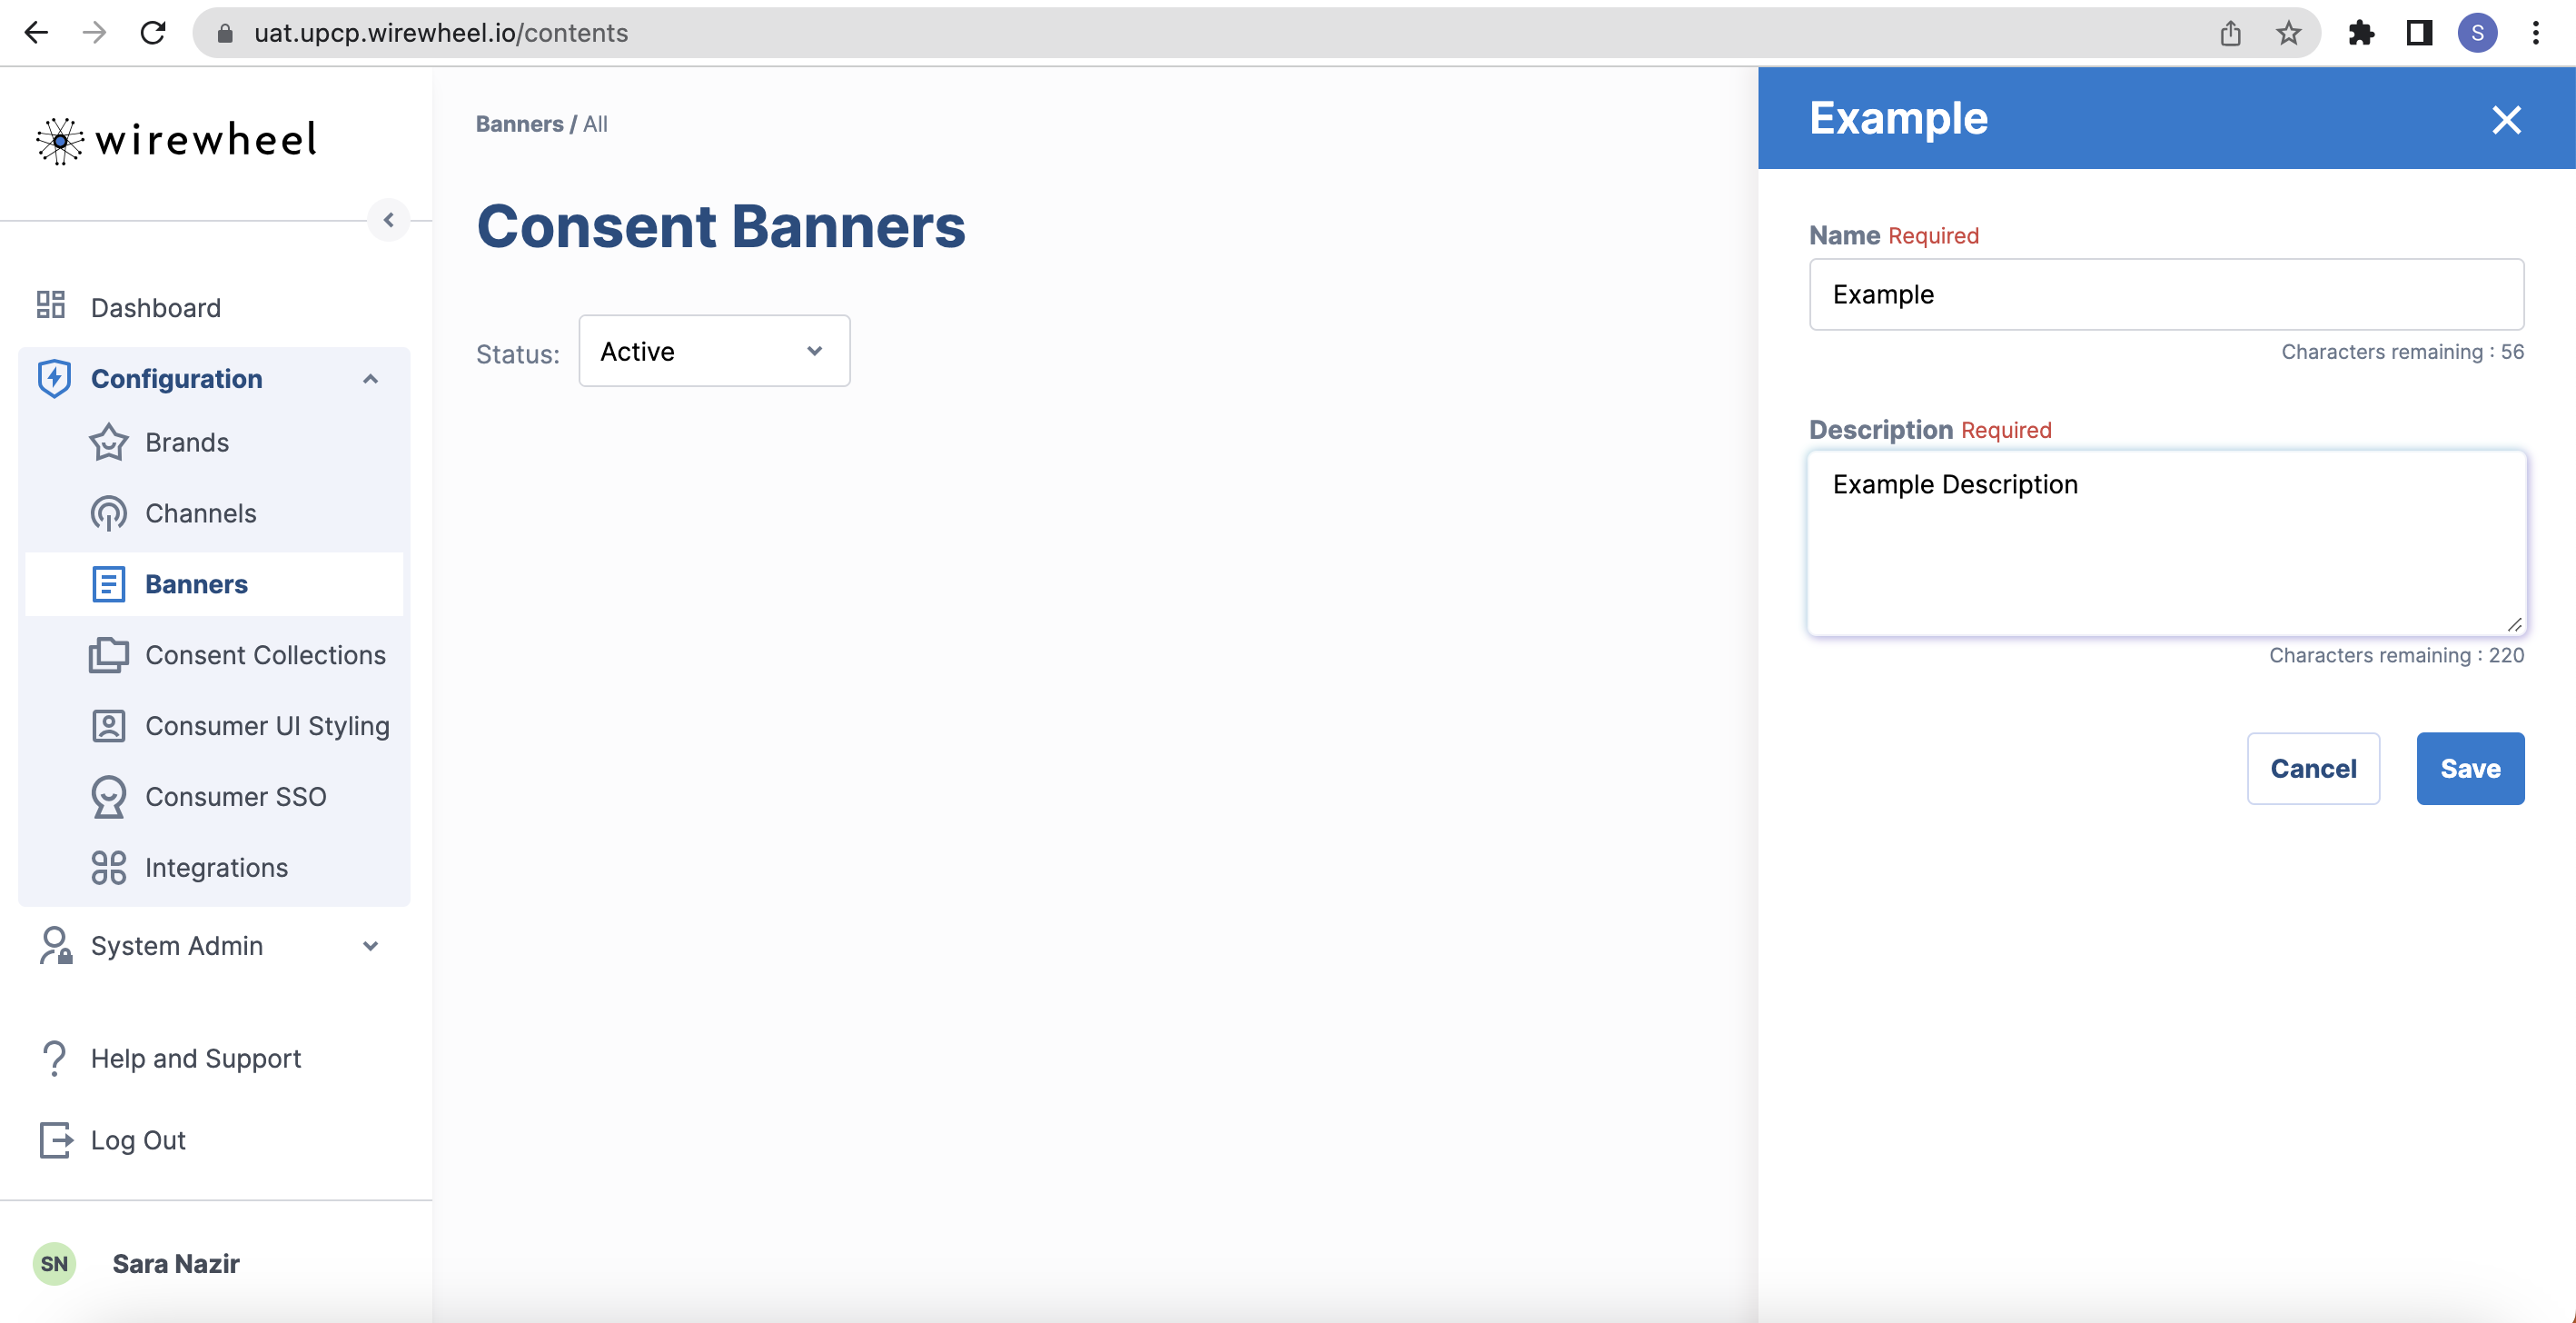The height and width of the screenshot is (1323, 2576).
Task: Open Consent Collections
Action: pyautogui.click(x=265, y=655)
